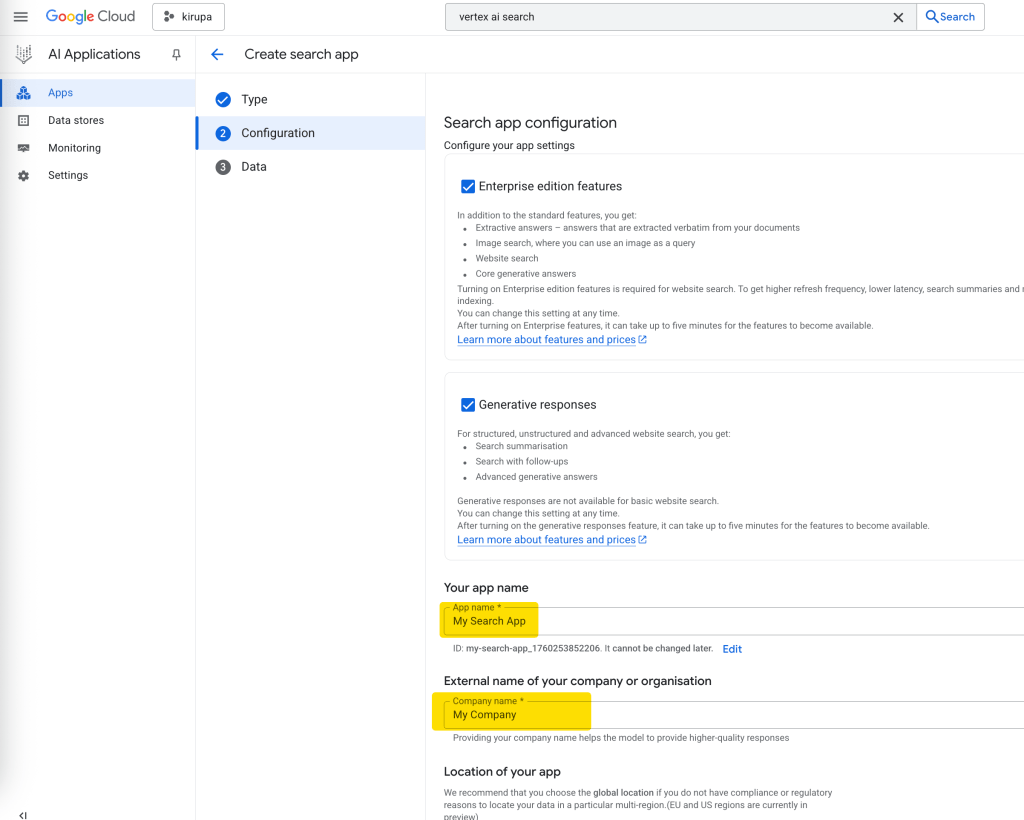Collapse the left sidebar panel
The height and width of the screenshot is (820, 1024).
(x=23, y=815)
